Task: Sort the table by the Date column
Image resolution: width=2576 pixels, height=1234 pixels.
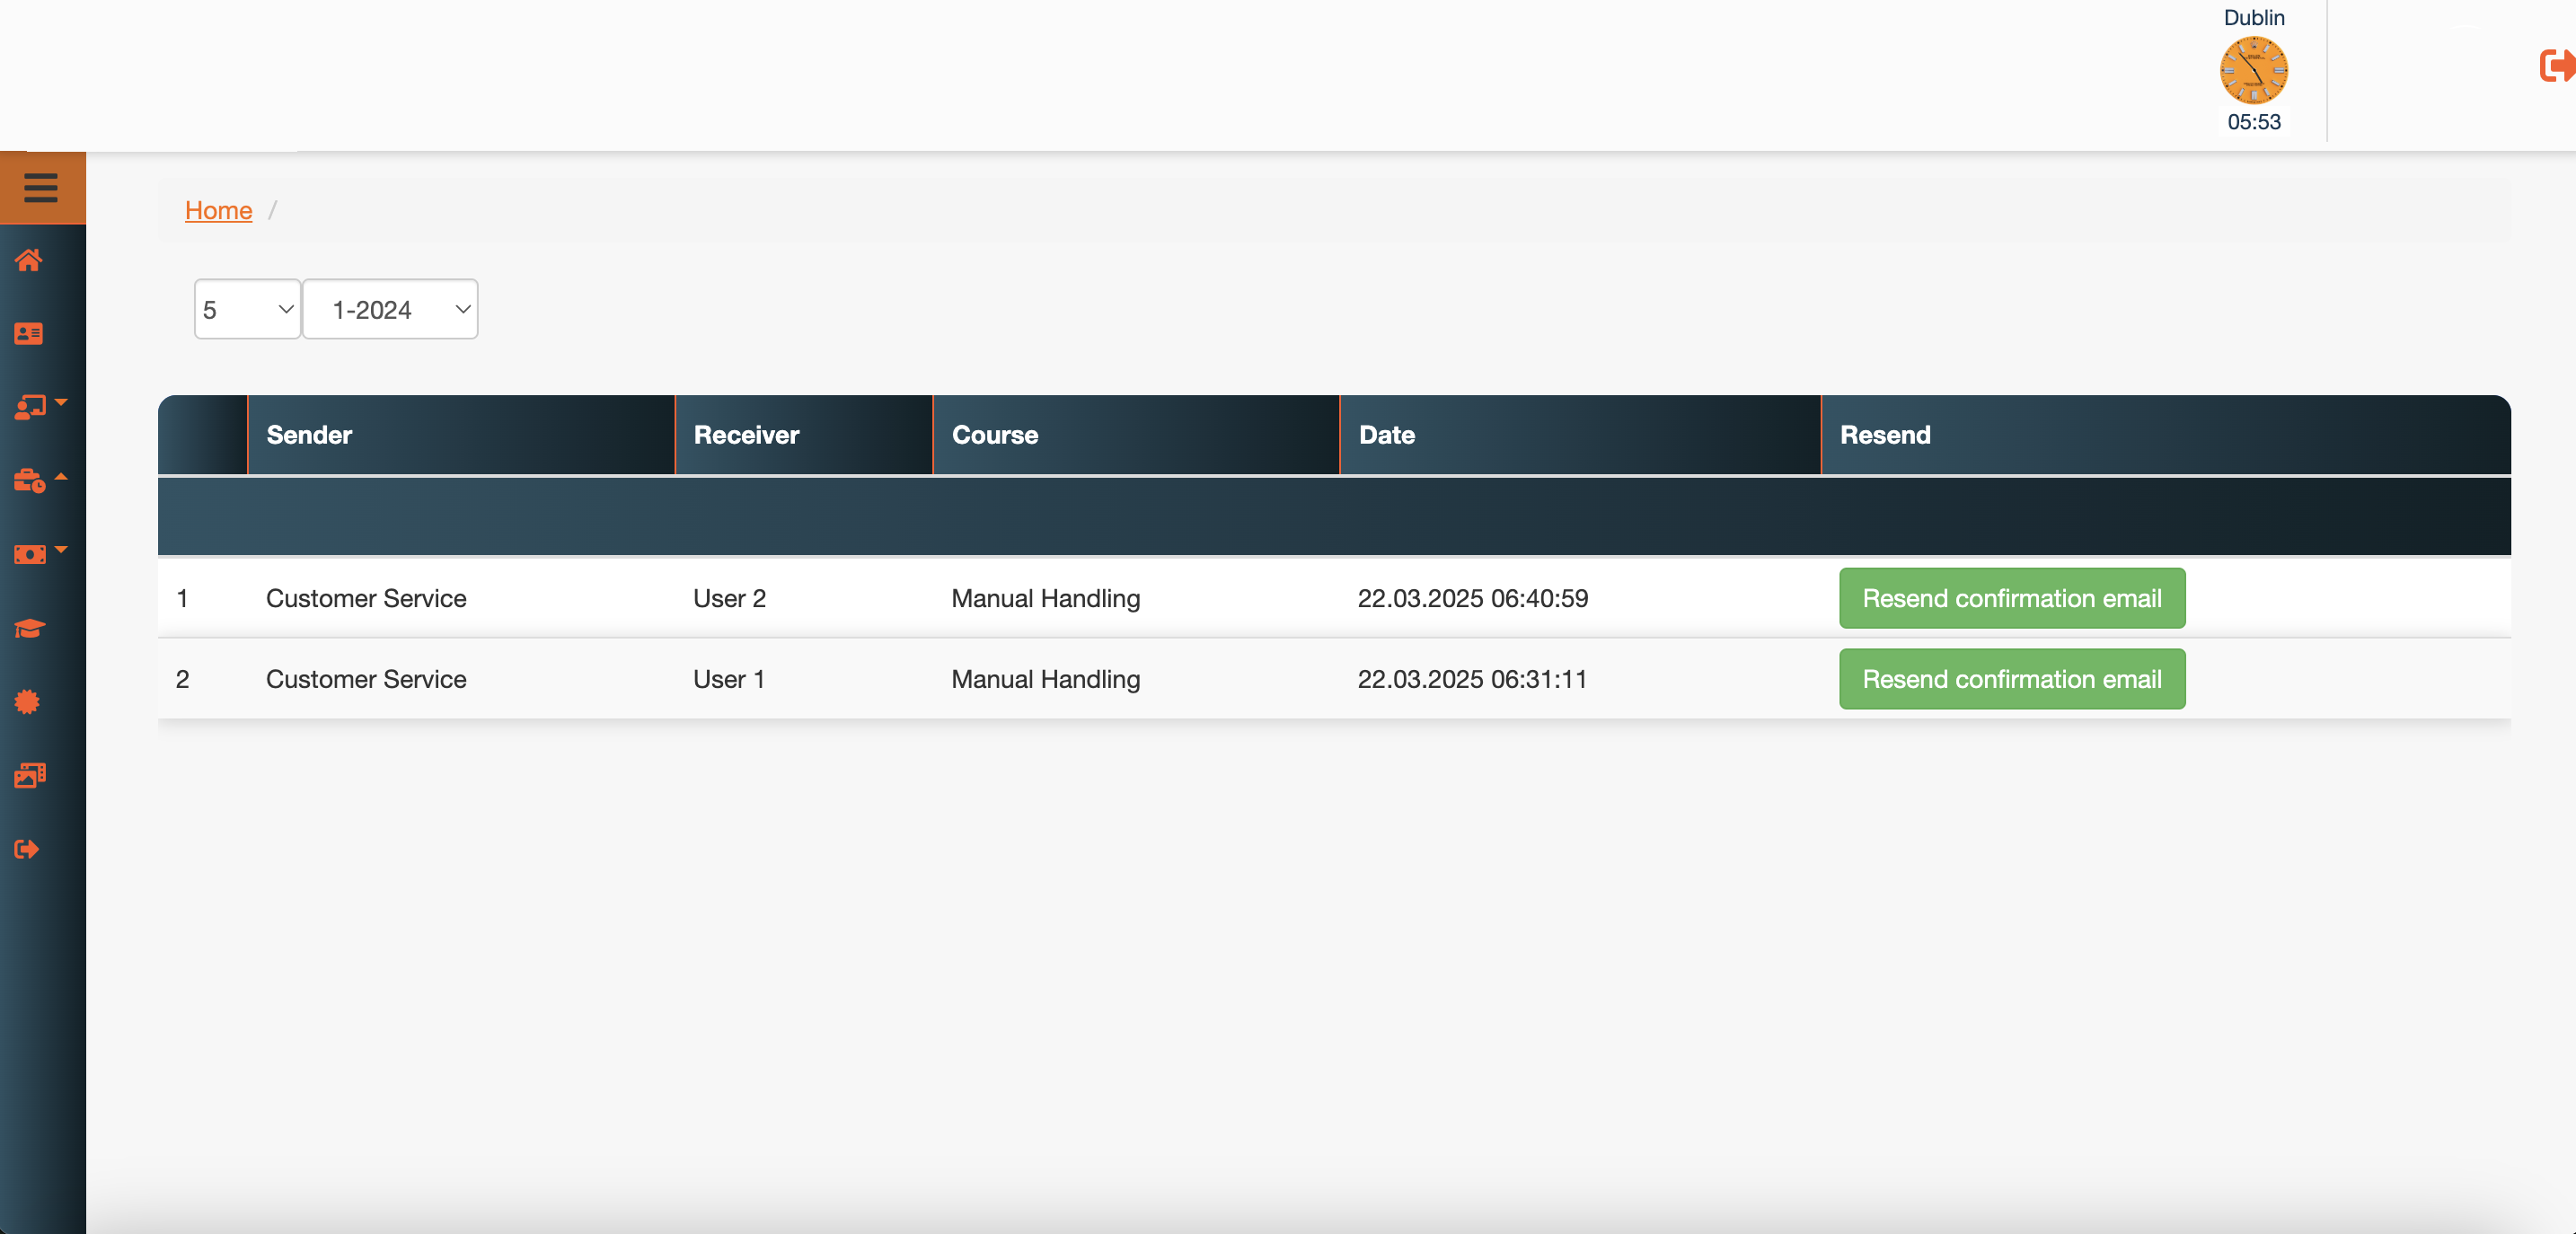Action: [1386, 435]
